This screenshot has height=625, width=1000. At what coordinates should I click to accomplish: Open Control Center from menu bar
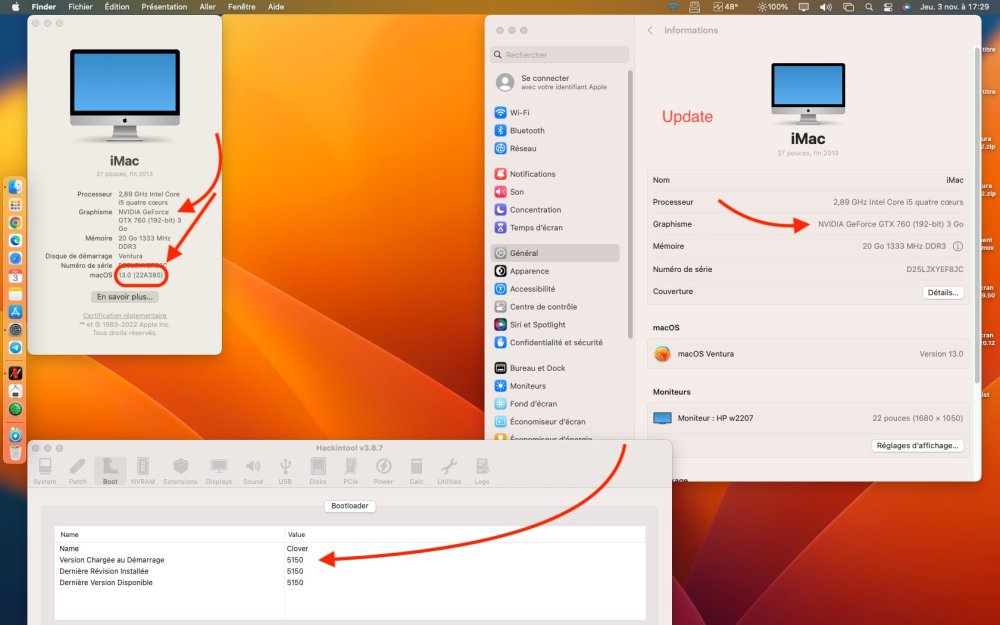888,6
